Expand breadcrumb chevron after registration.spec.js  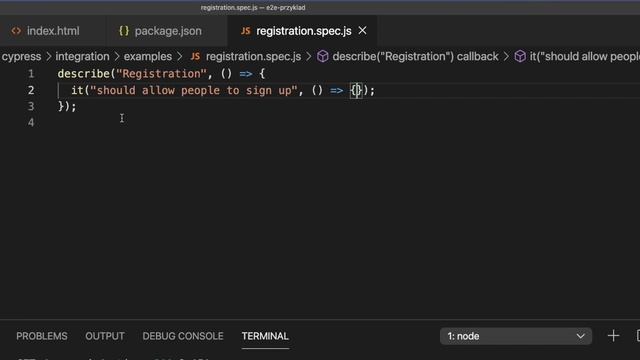tap(309, 56)
